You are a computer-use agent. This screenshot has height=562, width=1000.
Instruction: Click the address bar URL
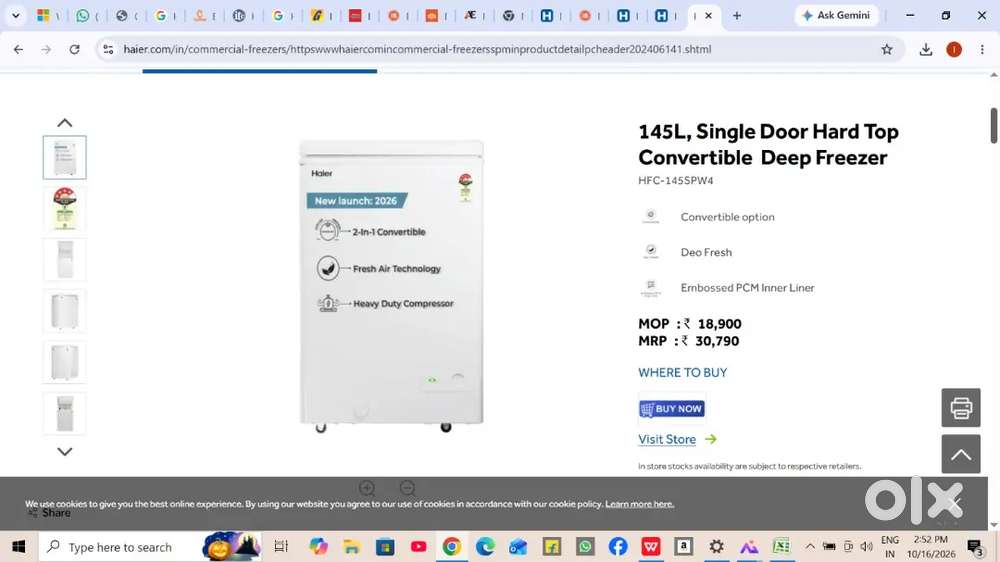pyautogui.click(x=417, y=49)
